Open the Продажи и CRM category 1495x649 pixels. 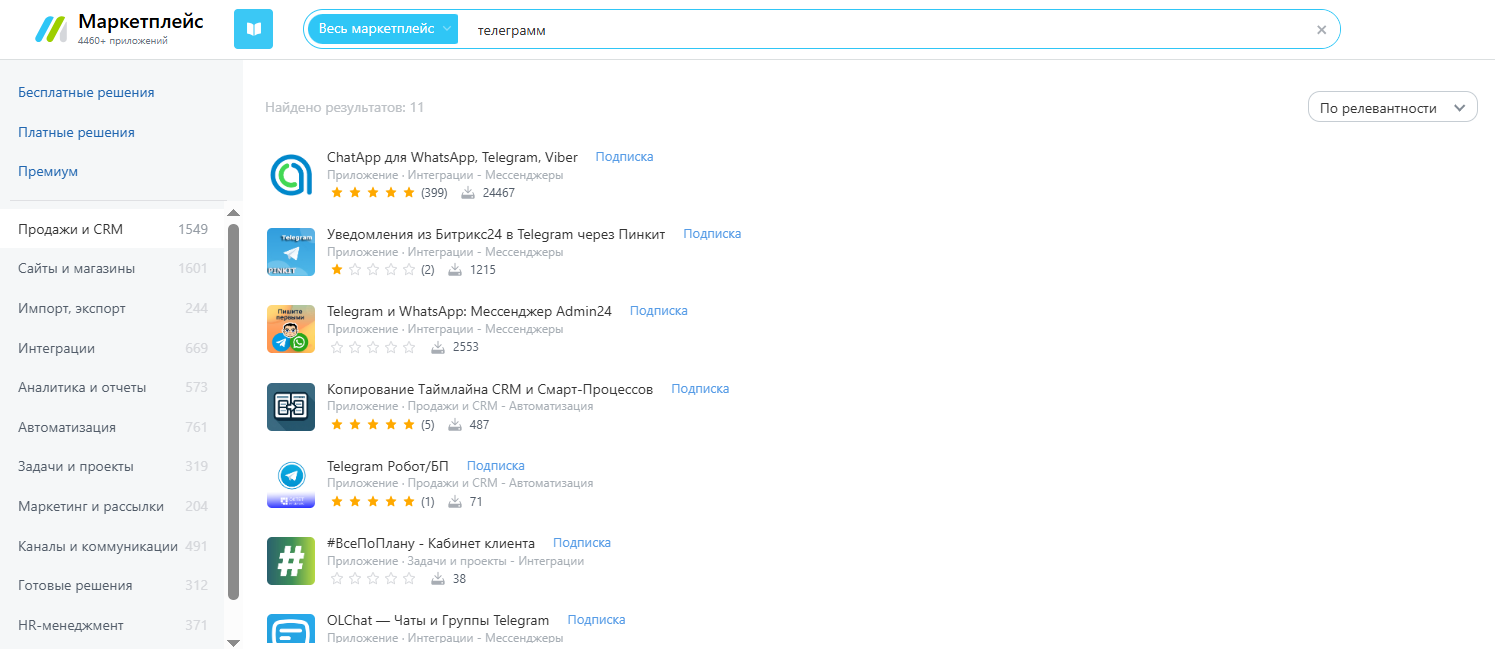[113, 229]
